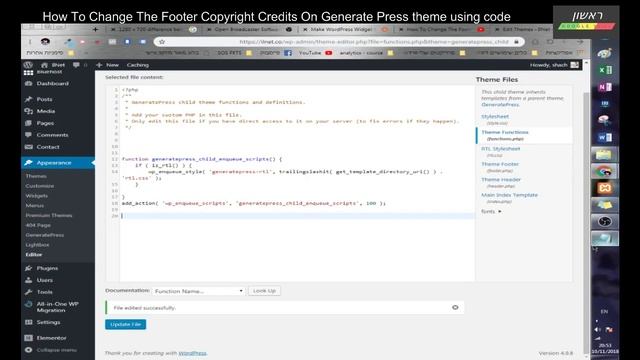Screen dimensions: 640x360
Task: Dismiss the File edited successfully notice
Action: pyautogui.click(x=455, y=307)
